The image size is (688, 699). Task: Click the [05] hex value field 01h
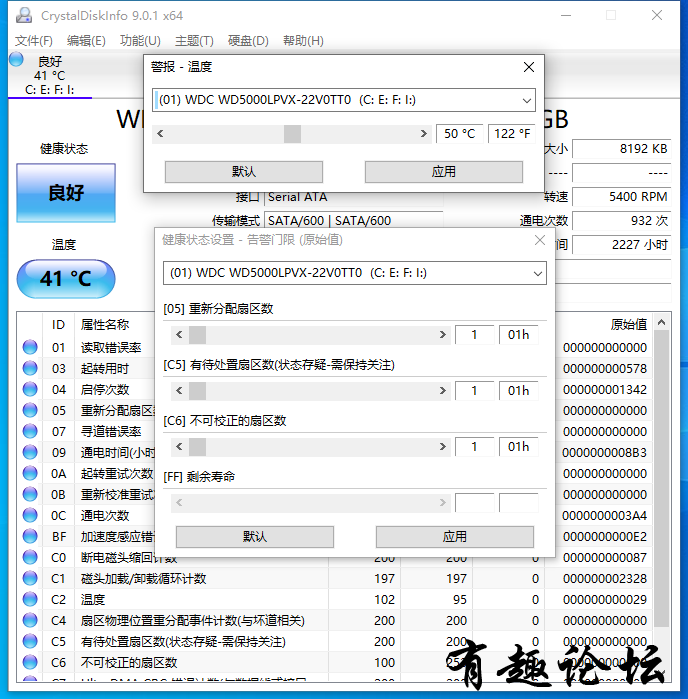[x=519, y=335]
